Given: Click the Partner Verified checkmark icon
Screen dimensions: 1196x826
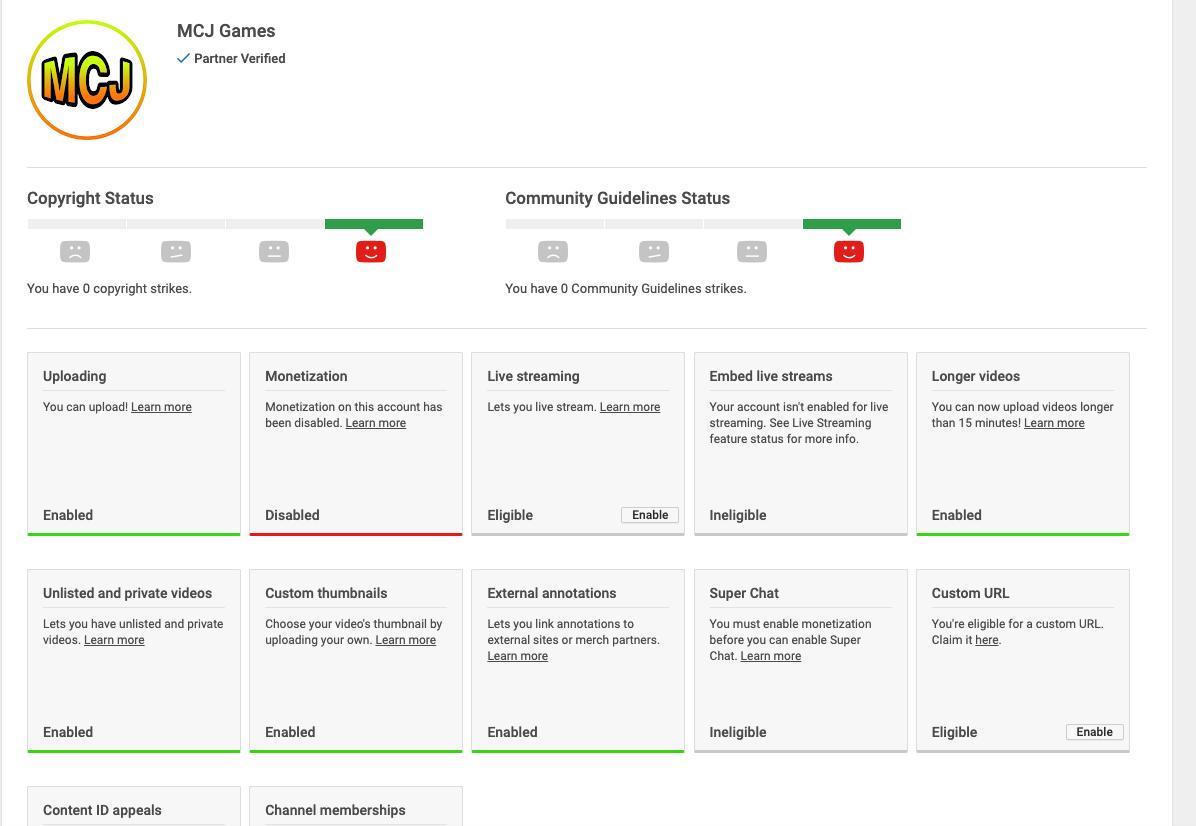Looking at the screenshot, I should 183,58.
